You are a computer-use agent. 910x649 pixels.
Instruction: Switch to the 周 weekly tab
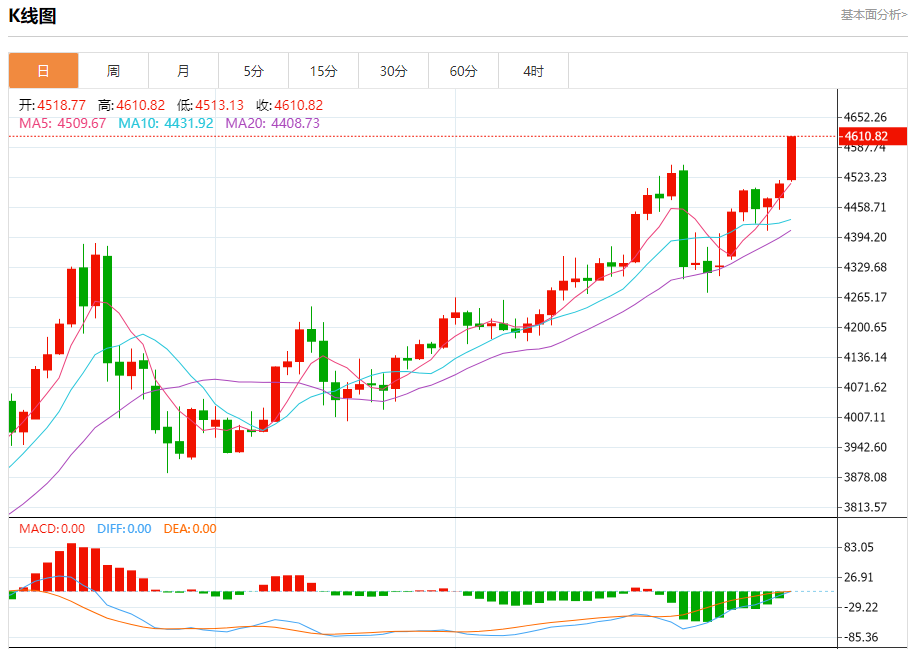(113, 71)
